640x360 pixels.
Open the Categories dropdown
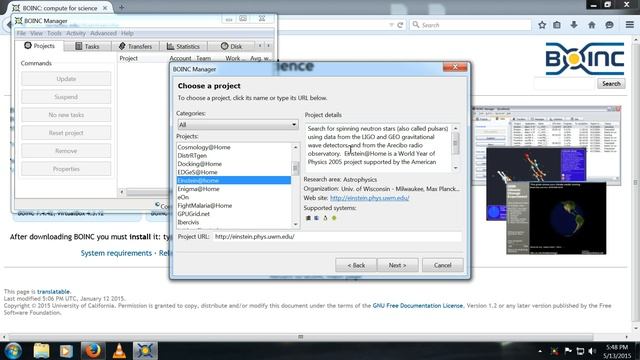coord(237,124)
